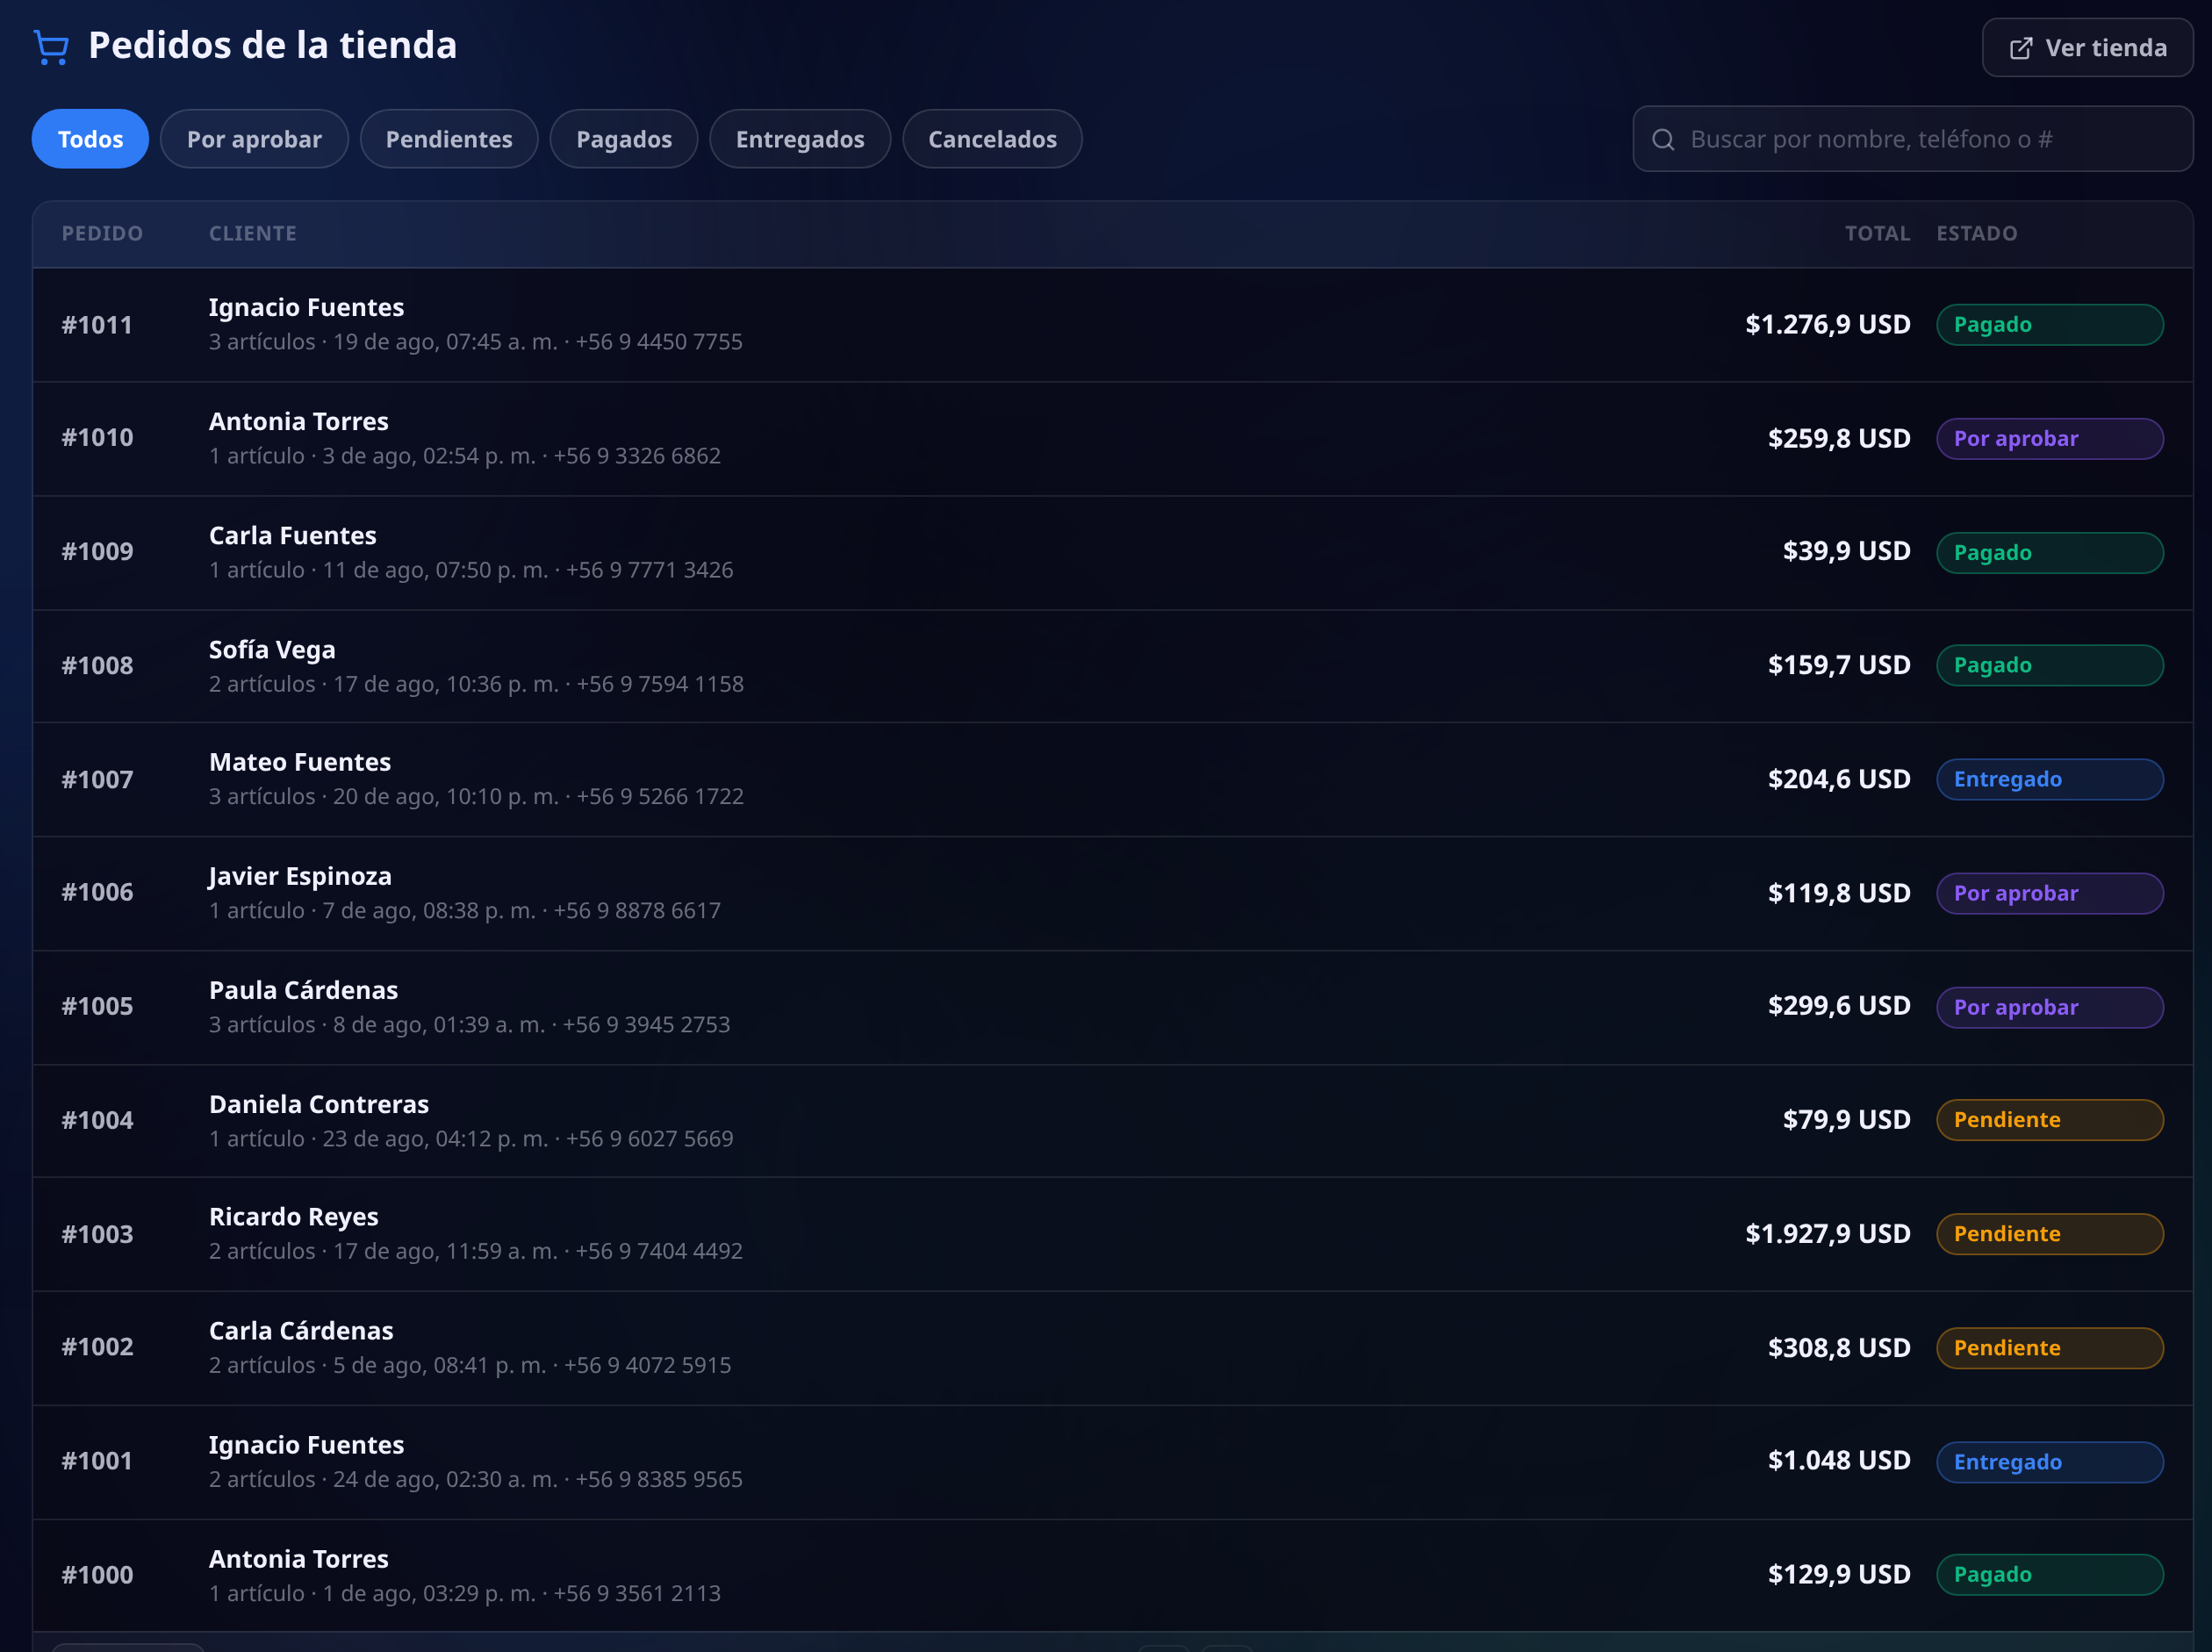Filter orders by Pendientes
The image size is (2212, 1652).
pos(449,139)
